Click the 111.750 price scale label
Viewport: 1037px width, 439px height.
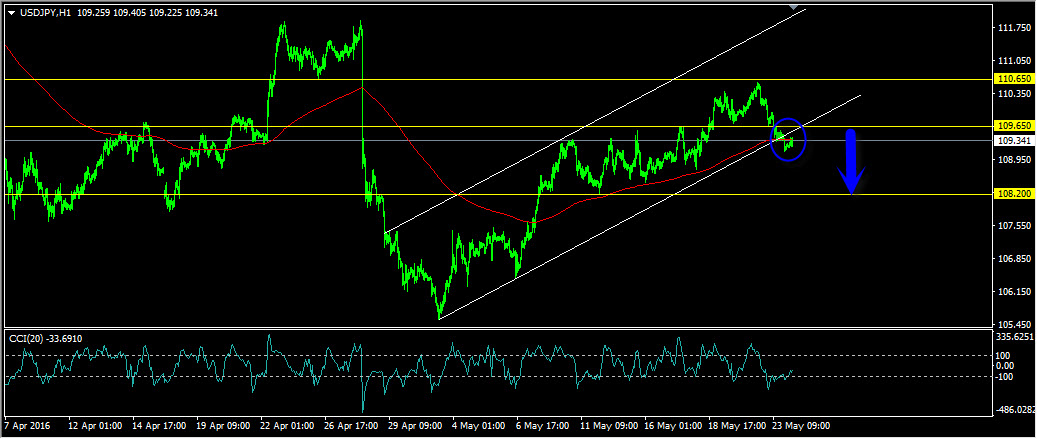[1013, 28]
